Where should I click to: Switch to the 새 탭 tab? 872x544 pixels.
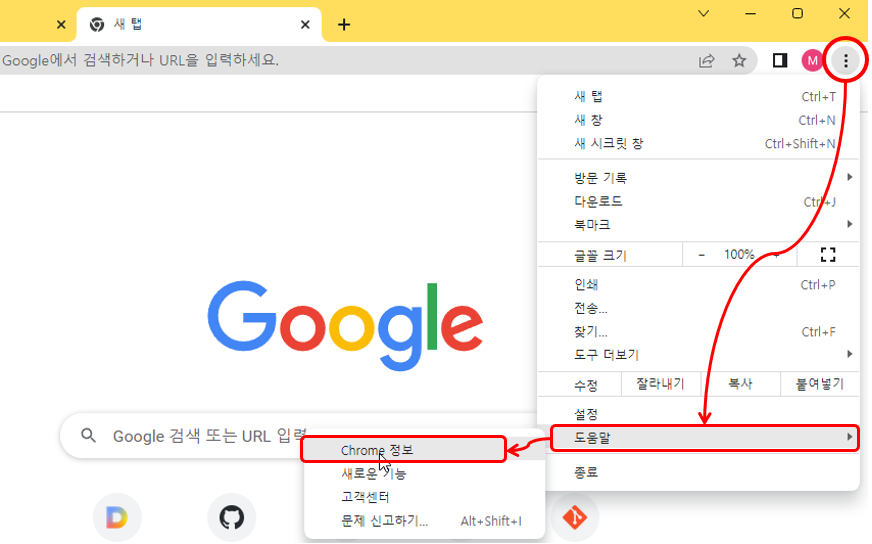click(x=199, y=24)
